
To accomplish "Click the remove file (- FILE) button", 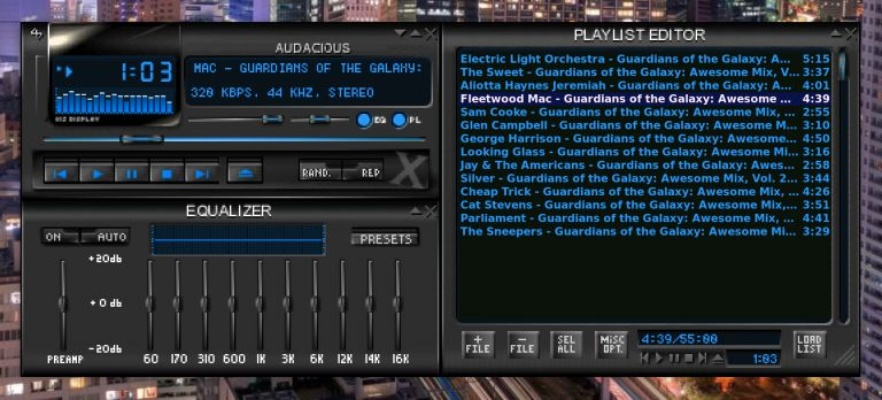I will 522,345.
